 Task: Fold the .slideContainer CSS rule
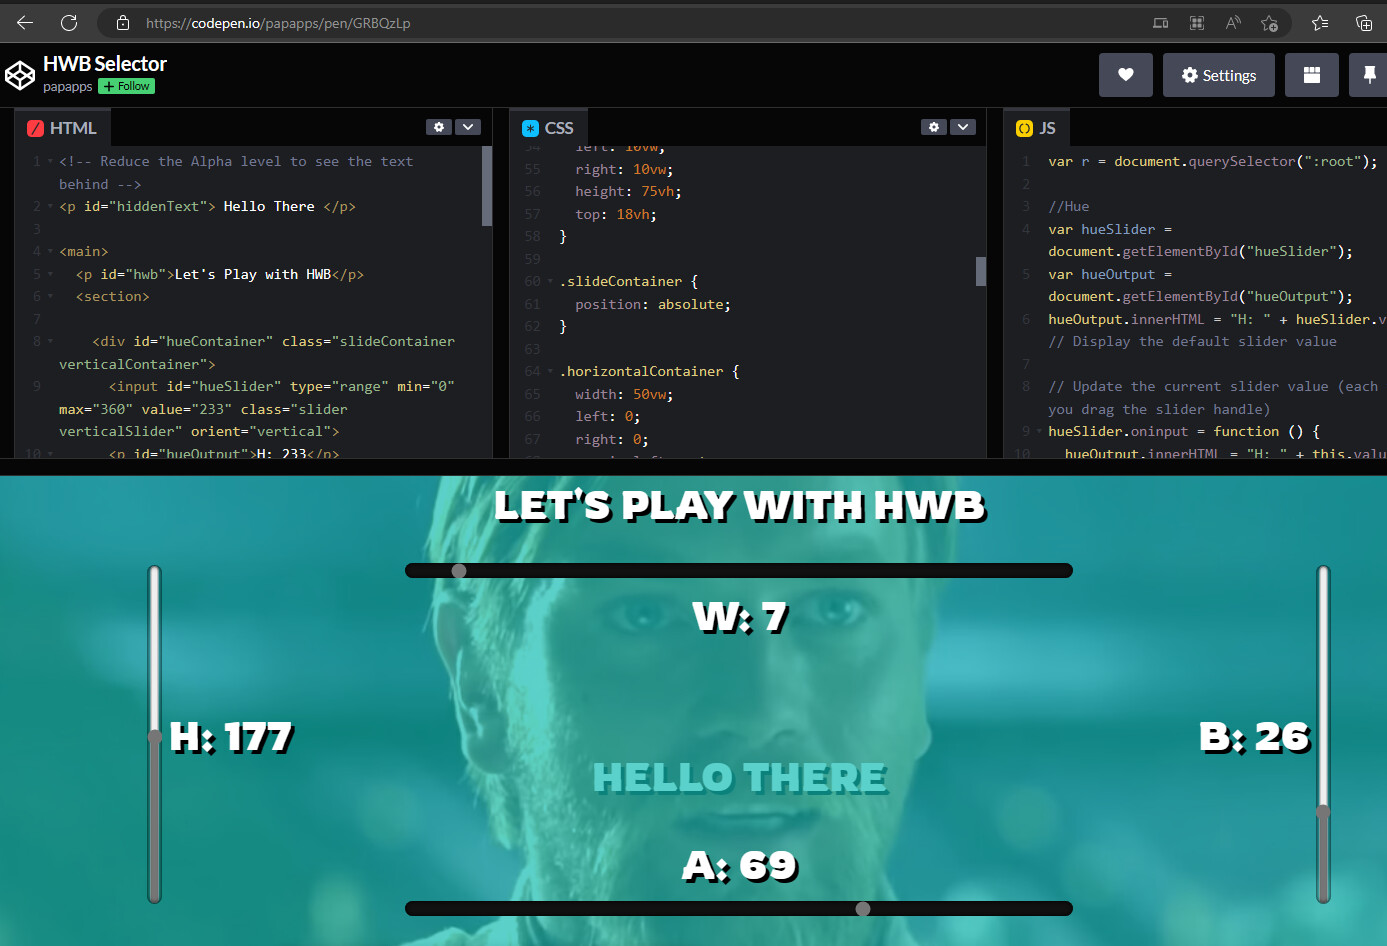(x=550, y=281)
